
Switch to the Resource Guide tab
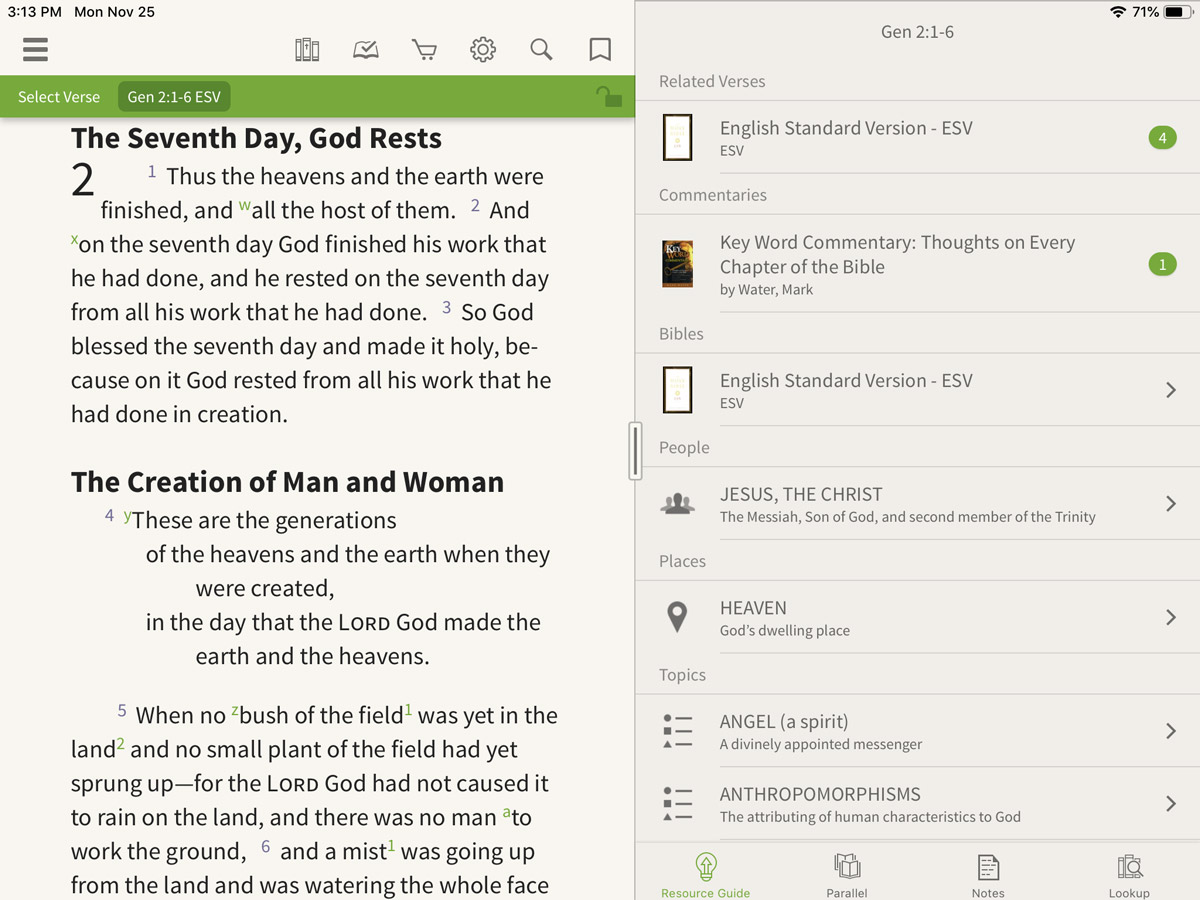tap(706, 874)
